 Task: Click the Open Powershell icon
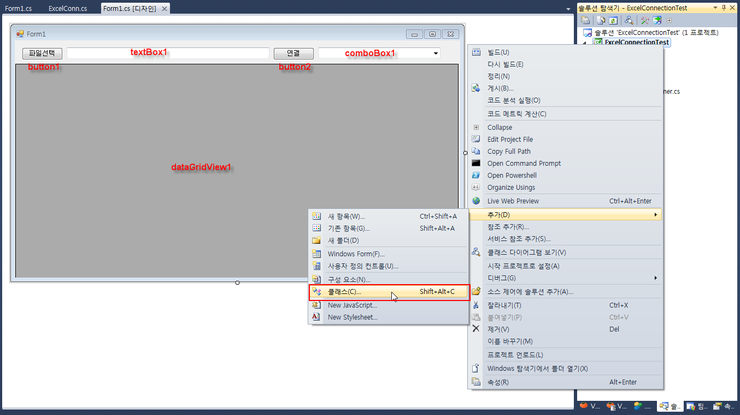[476, 175]
